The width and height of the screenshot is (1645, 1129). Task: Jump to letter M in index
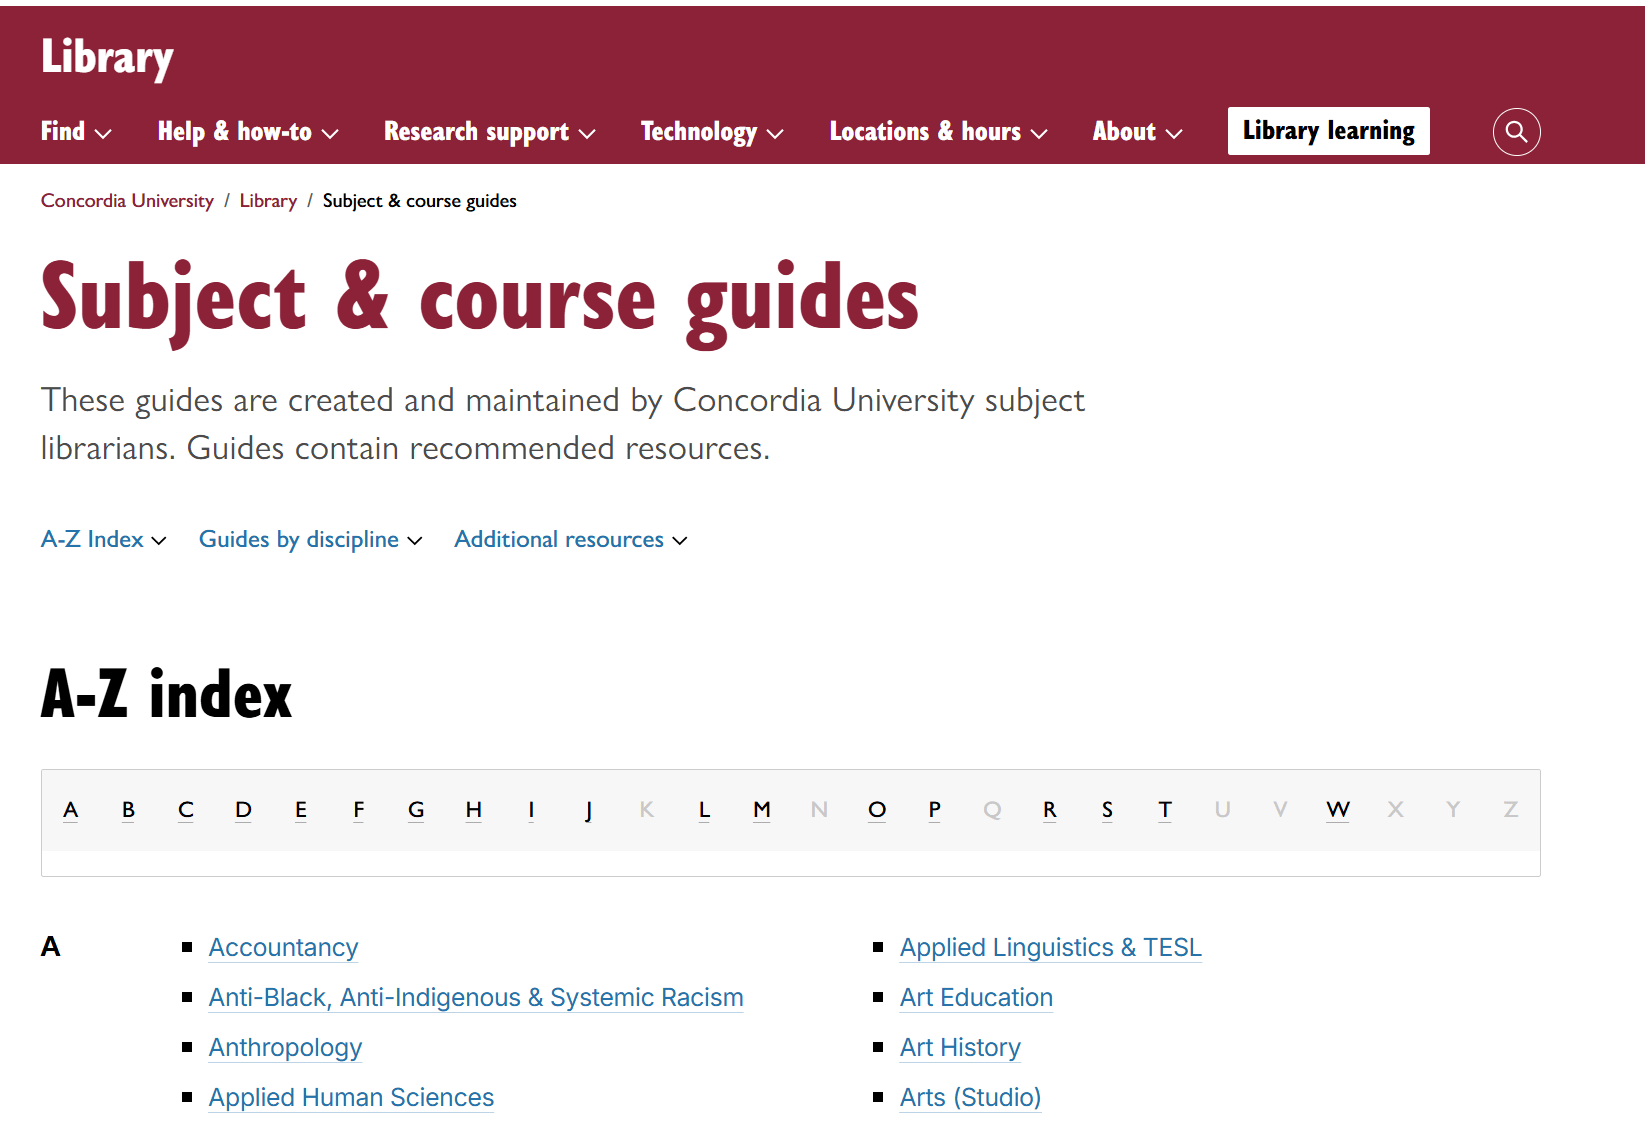[x=762, y=810]
